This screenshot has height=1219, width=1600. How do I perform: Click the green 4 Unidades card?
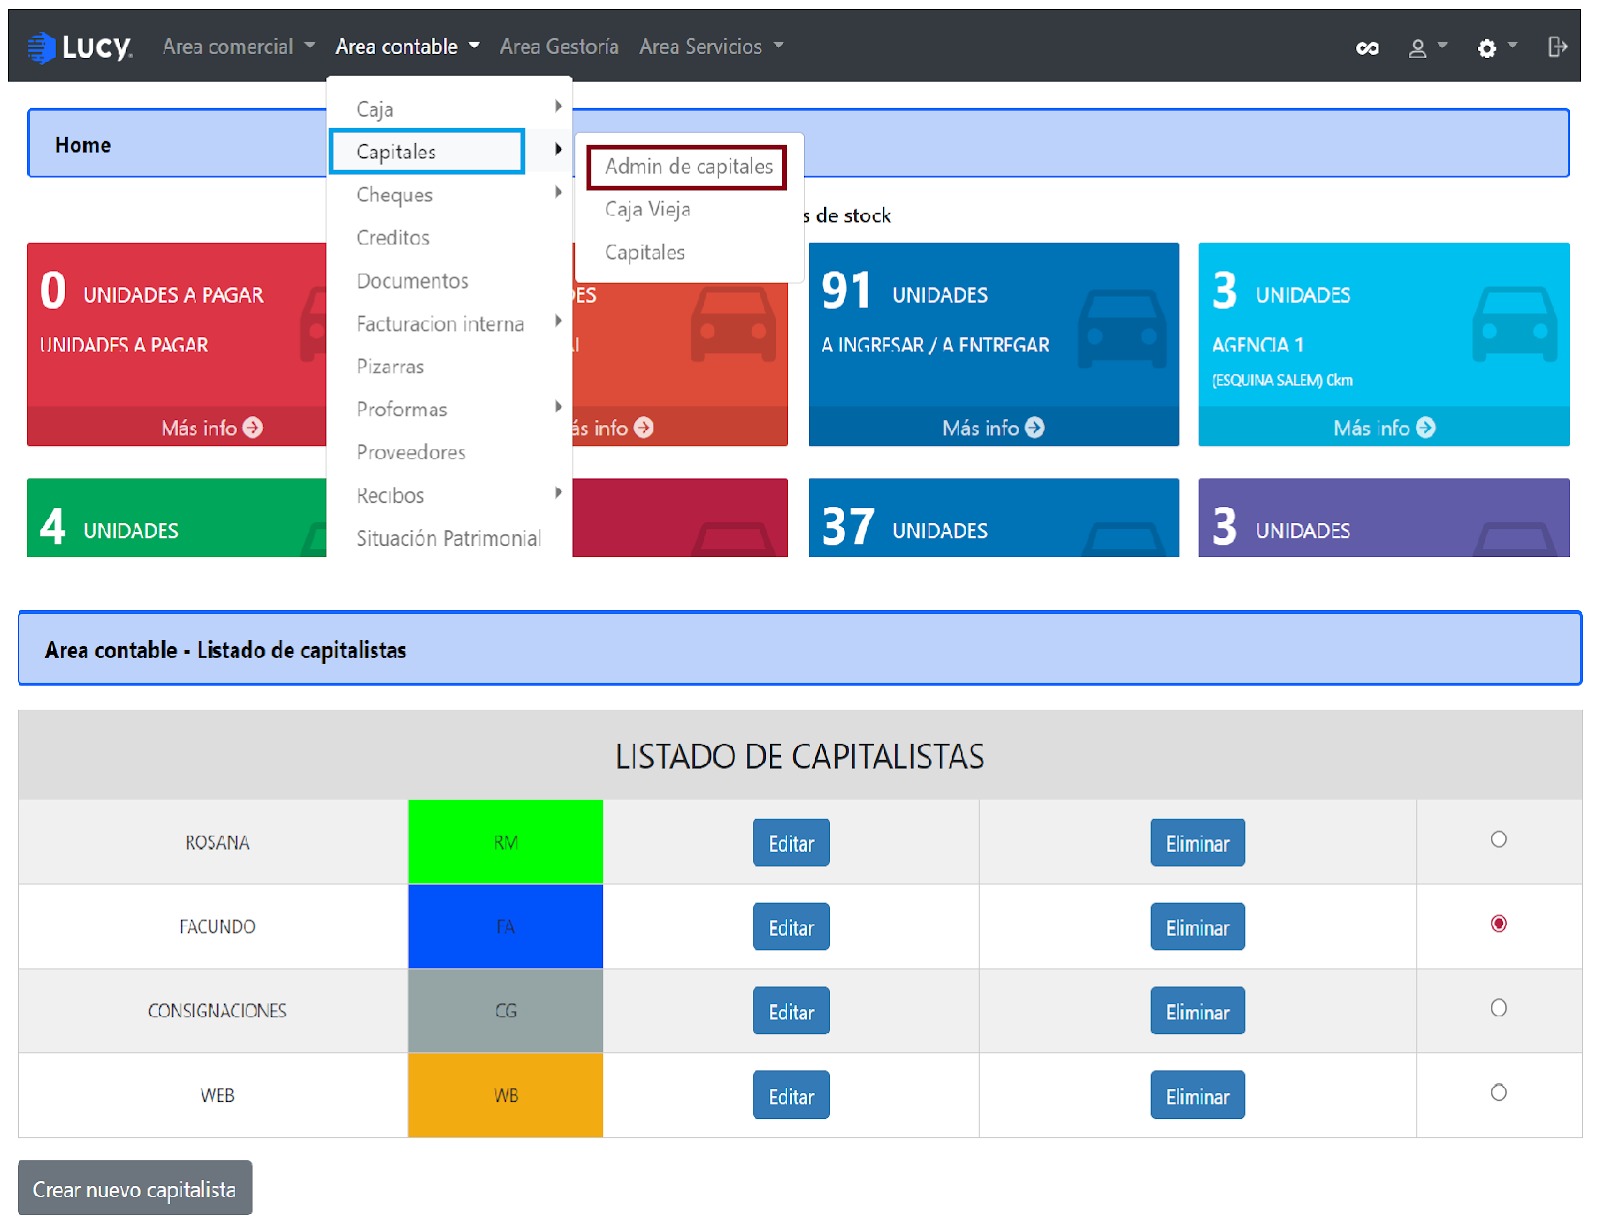click(x=177, y=517)
